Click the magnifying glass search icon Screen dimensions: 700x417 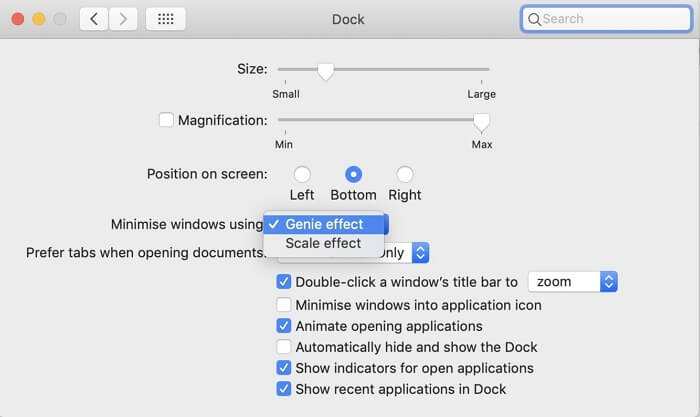pos(534,19)
